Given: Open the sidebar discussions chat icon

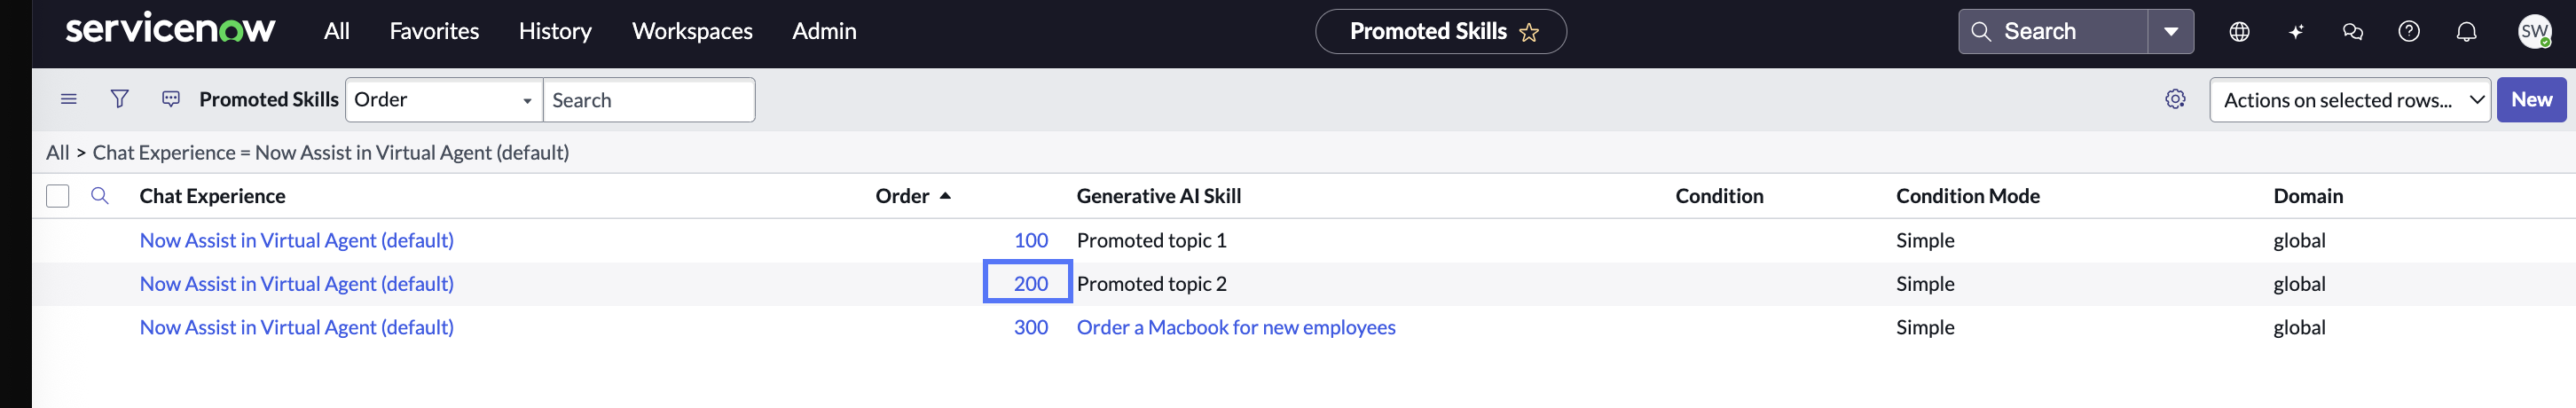Looking at the screenshot, I should [2352, 32].
